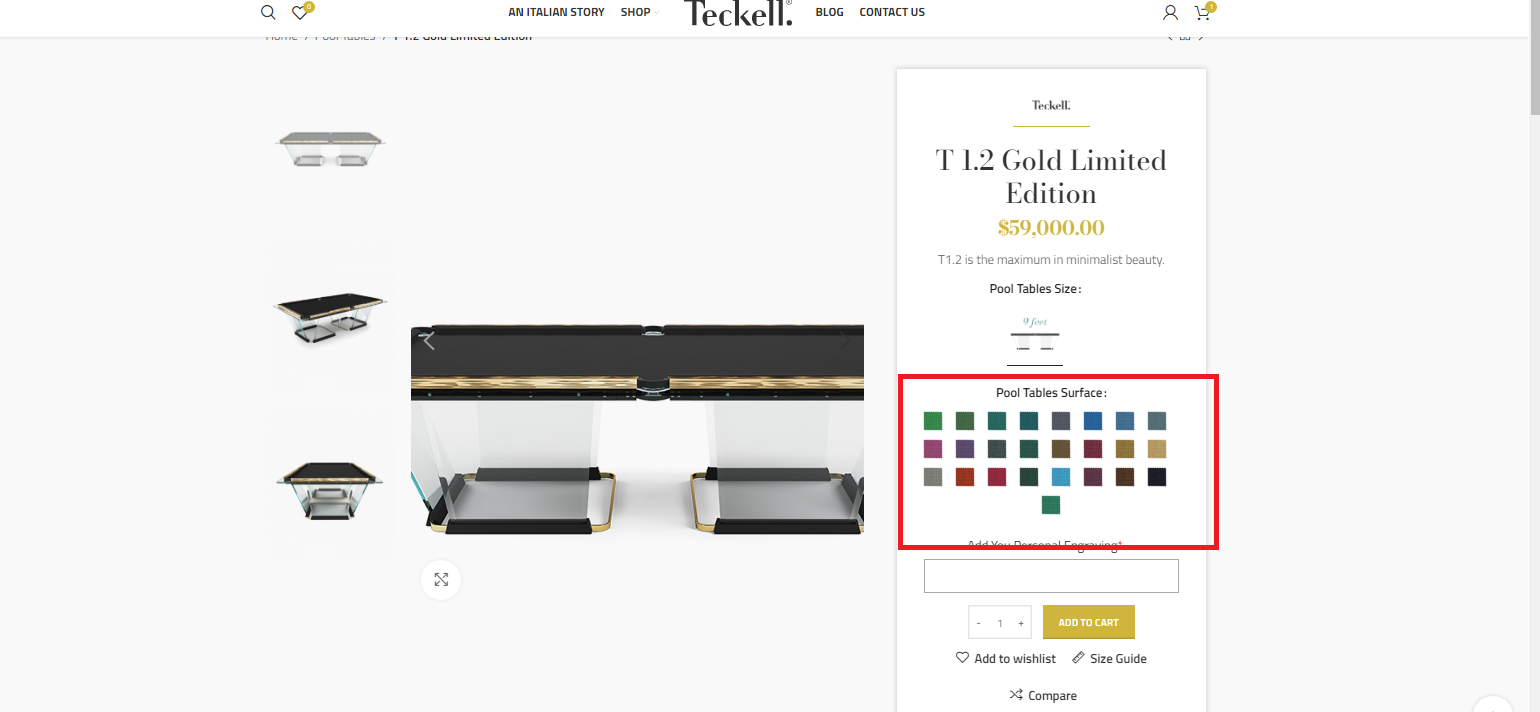Open the shopping cart icon
Screen dimensions: 1540x712
(x=1204, y=12)
